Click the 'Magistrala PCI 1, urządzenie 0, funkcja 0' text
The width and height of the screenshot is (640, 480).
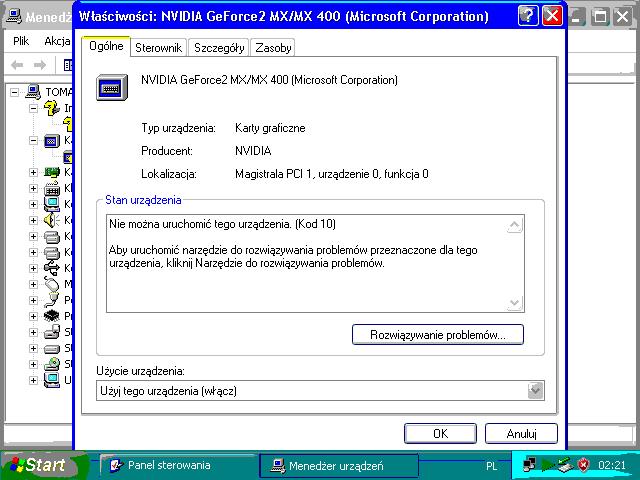pos(332,174)
